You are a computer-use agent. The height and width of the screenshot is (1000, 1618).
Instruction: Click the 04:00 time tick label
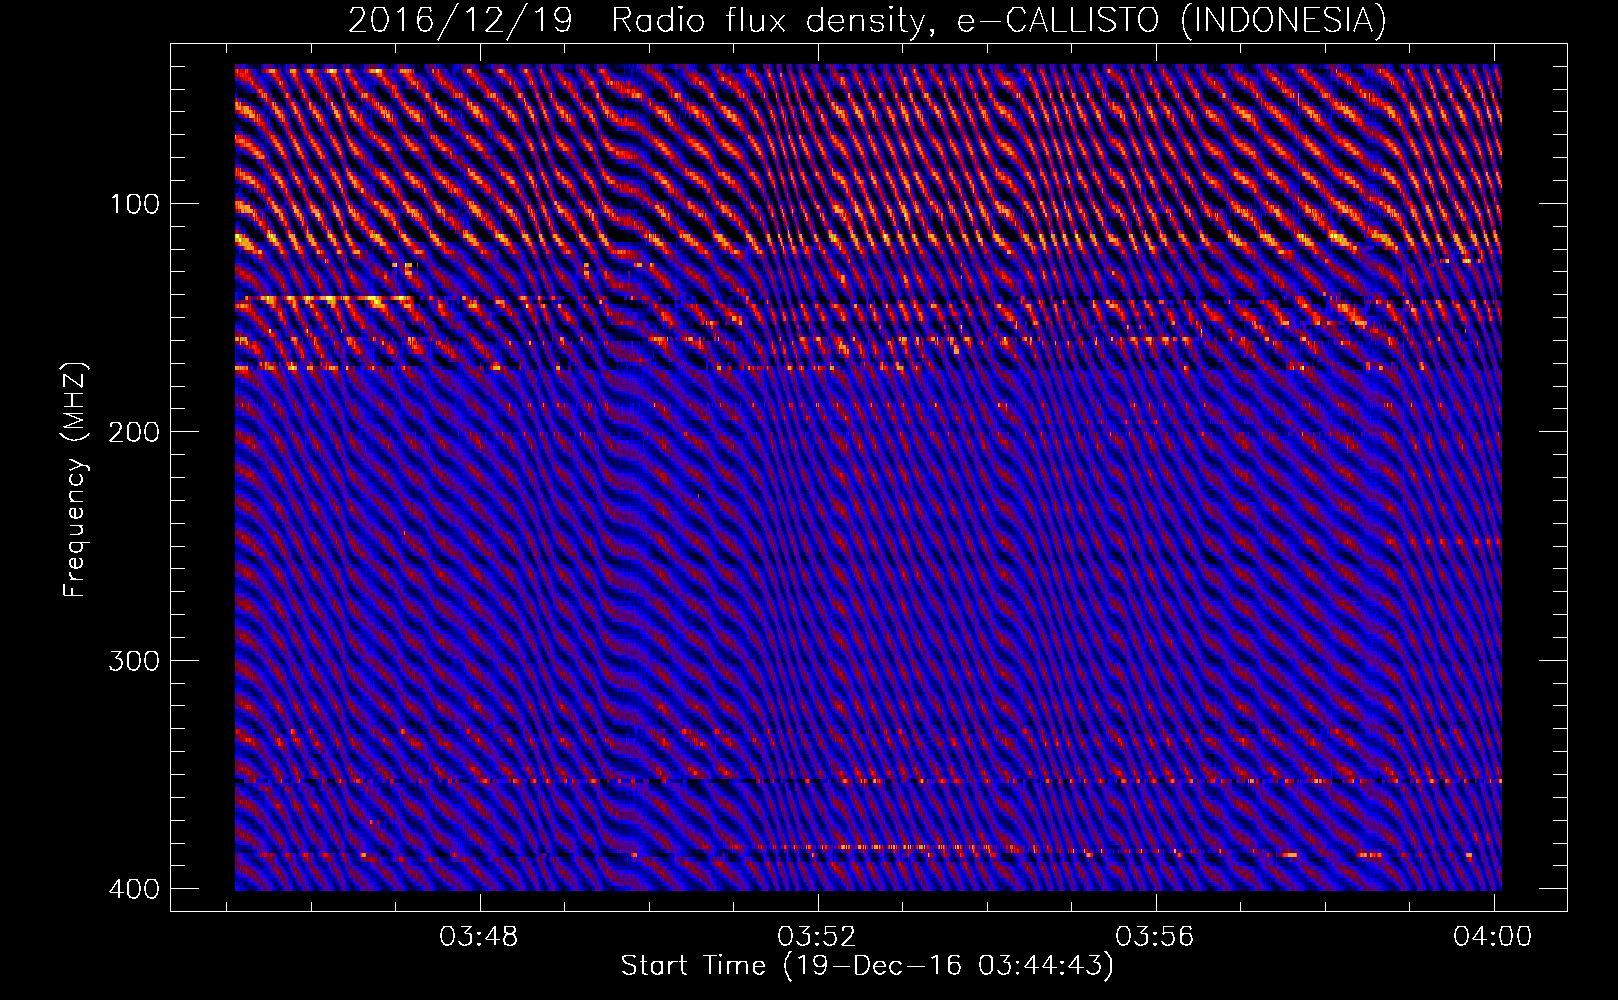click(1494, 937)
